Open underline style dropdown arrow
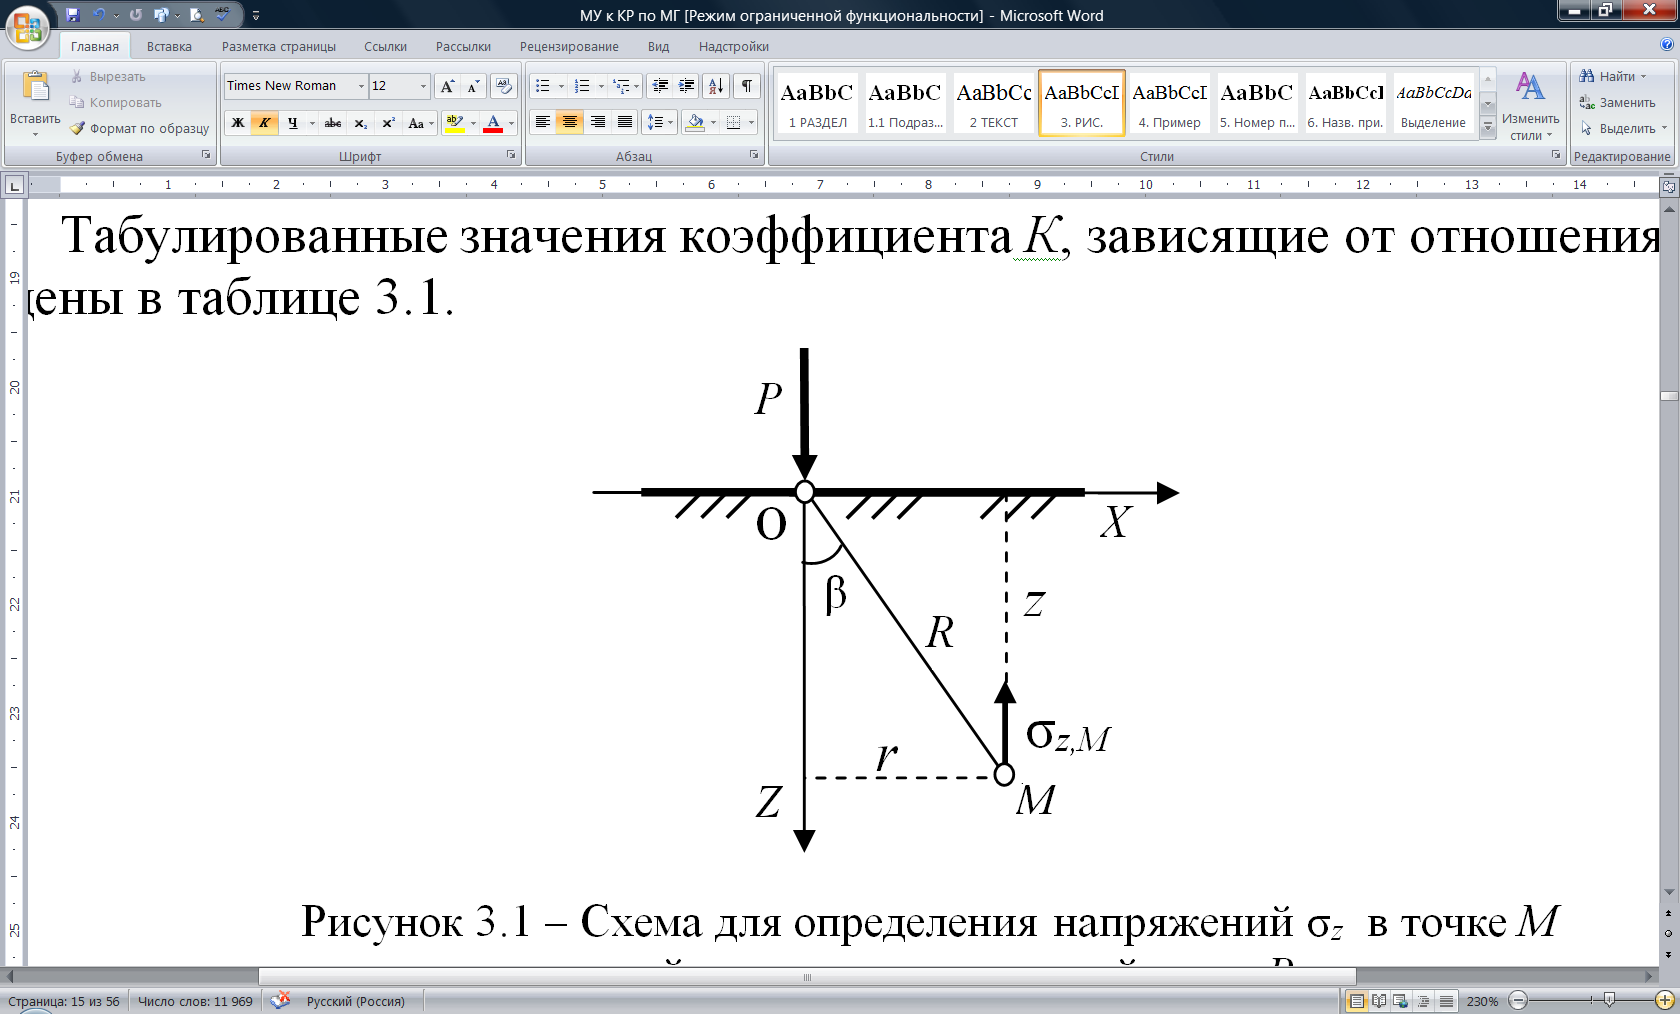Viewport: 1680px width, 1014px height. pyautogui.click(x=312, y=123)
